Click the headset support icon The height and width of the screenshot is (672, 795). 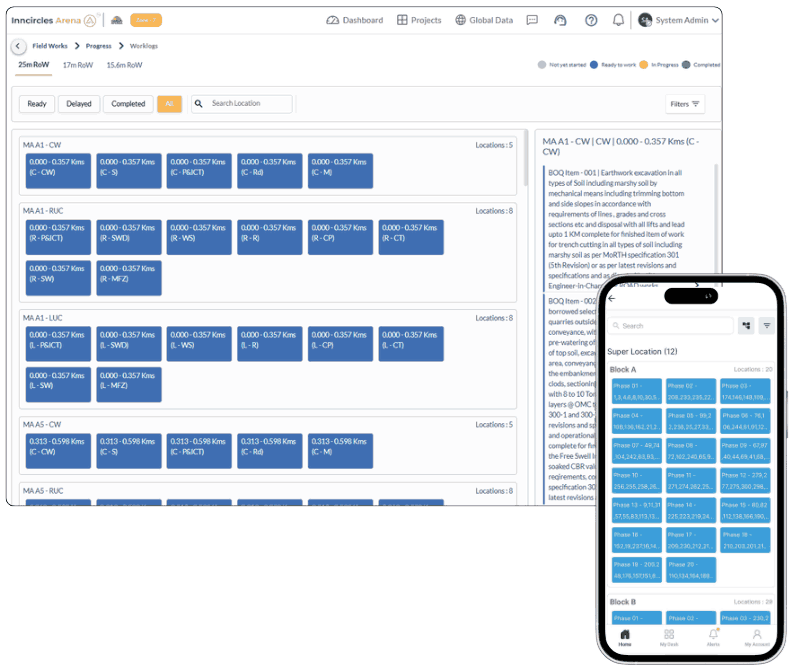click(560, 20)
